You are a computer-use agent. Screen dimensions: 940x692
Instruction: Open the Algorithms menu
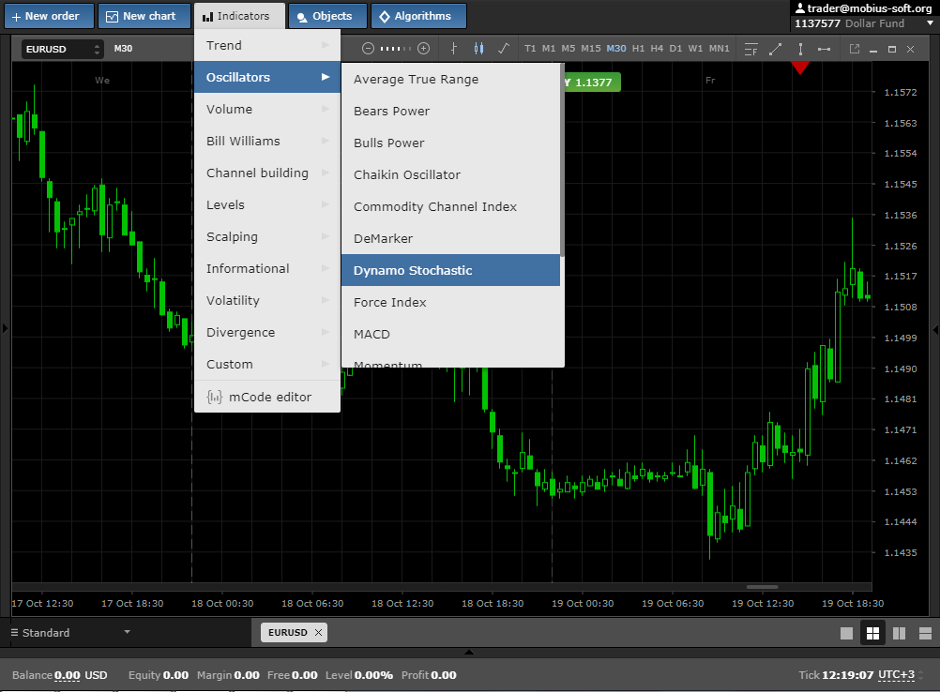point(418,16)
